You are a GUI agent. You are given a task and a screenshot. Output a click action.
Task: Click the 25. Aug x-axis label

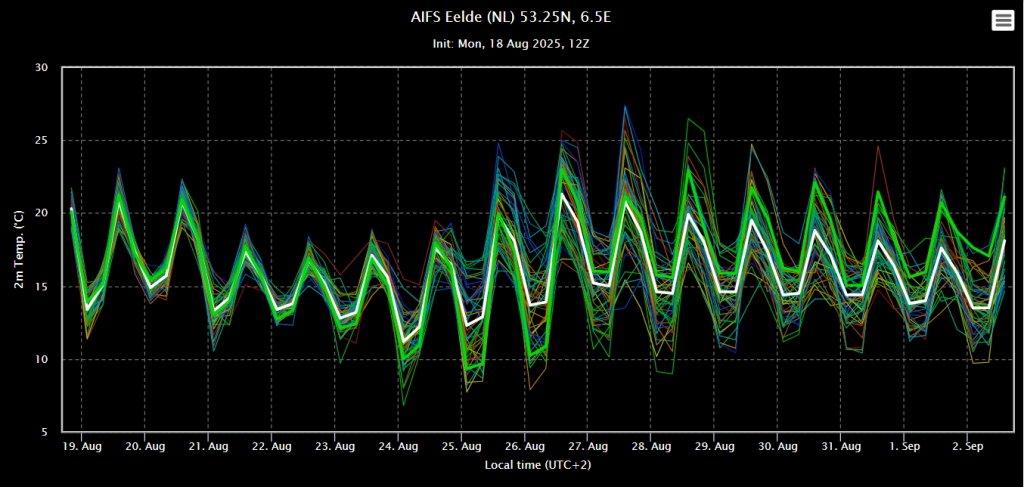pos(461,447)
